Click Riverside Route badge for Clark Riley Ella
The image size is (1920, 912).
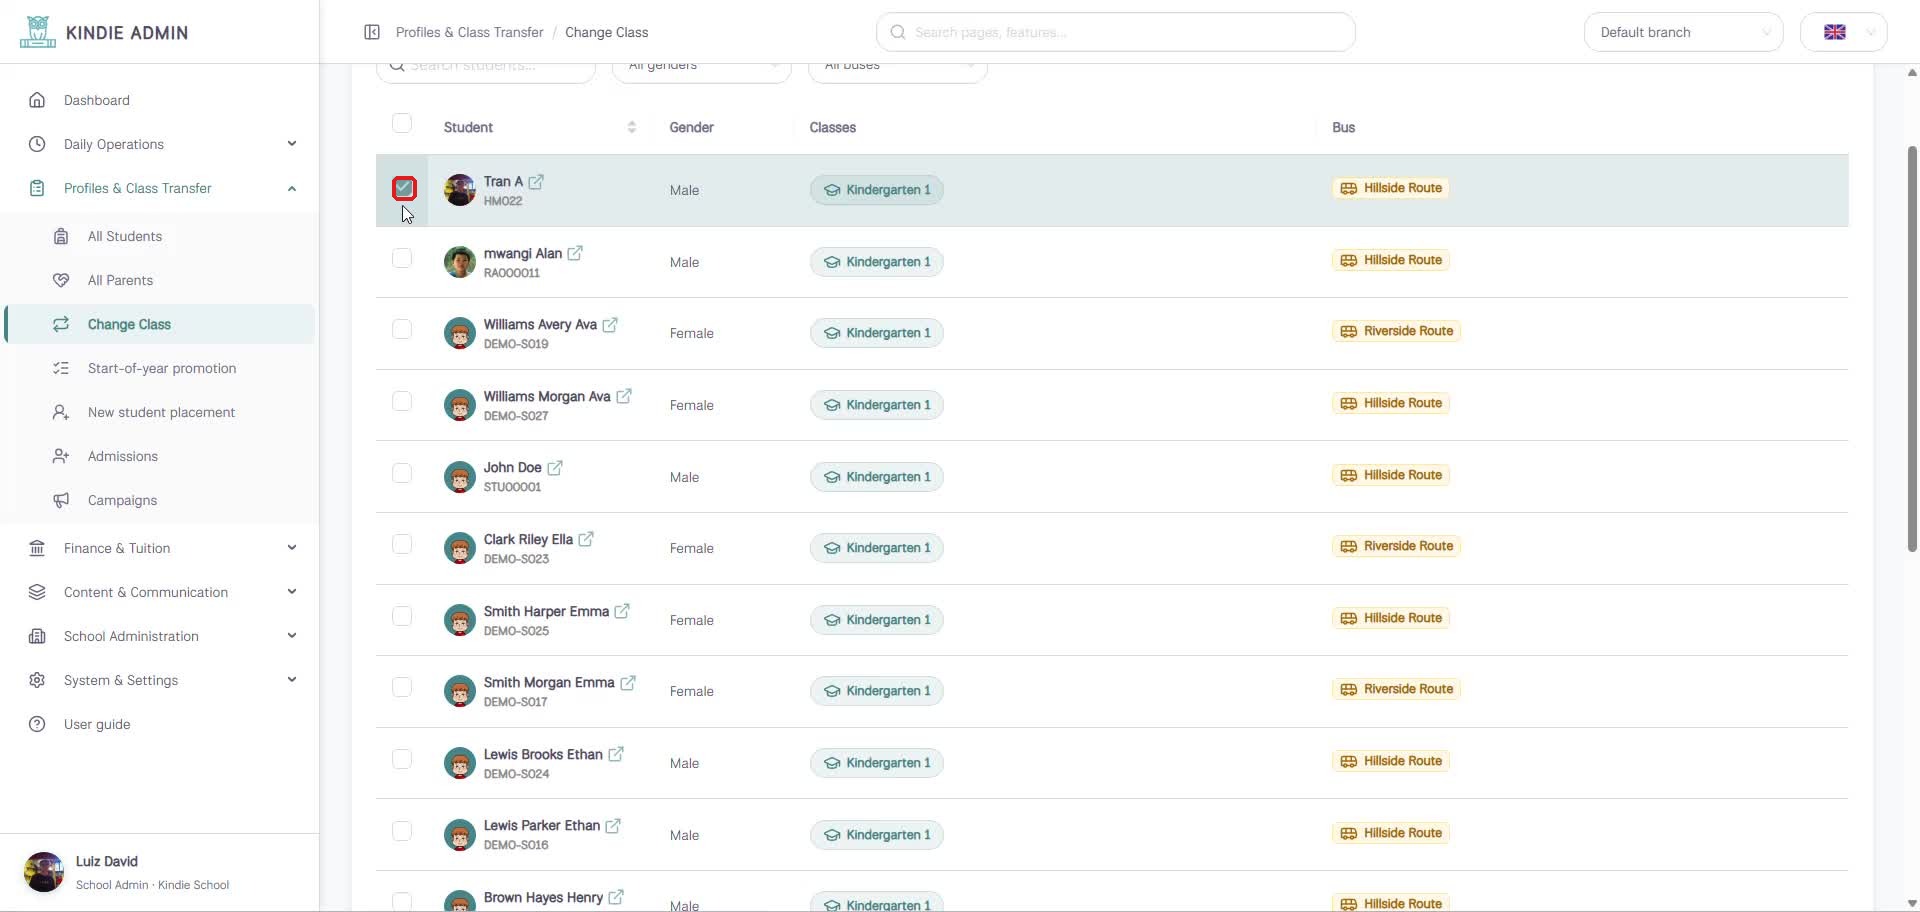click(1396, 546)
